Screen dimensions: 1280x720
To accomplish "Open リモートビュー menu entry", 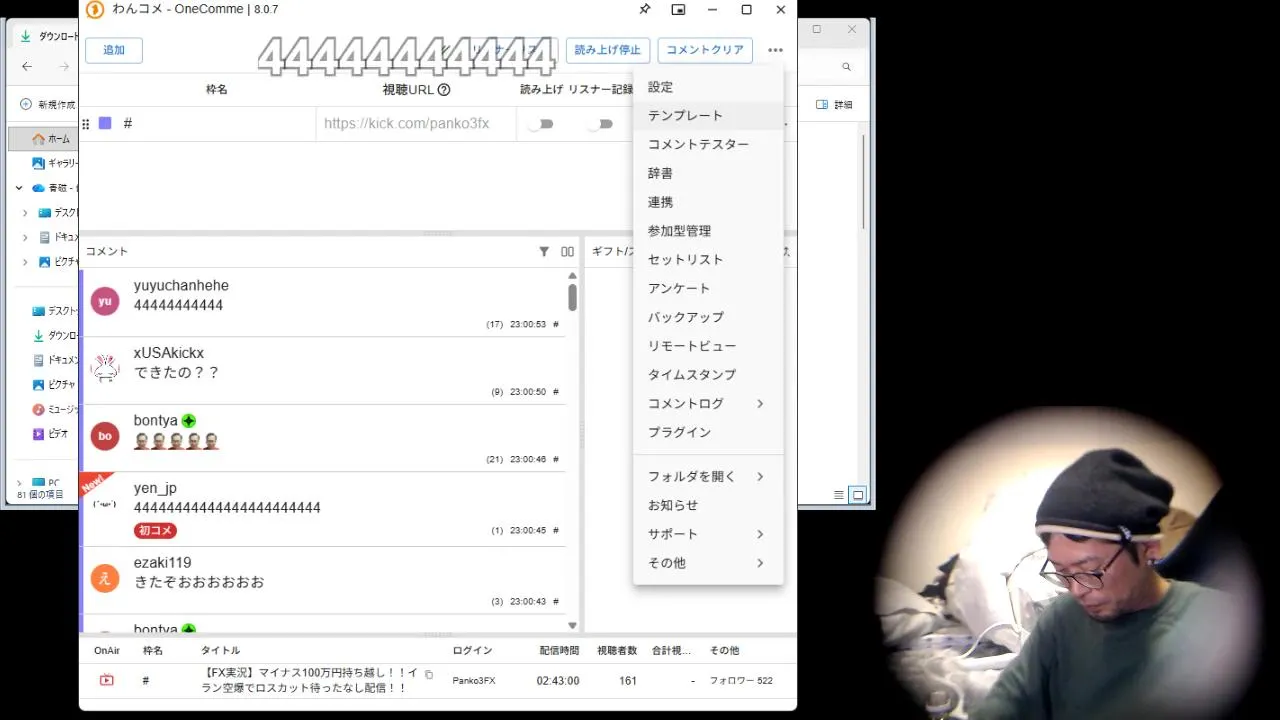I will click(x=708, y=346).
